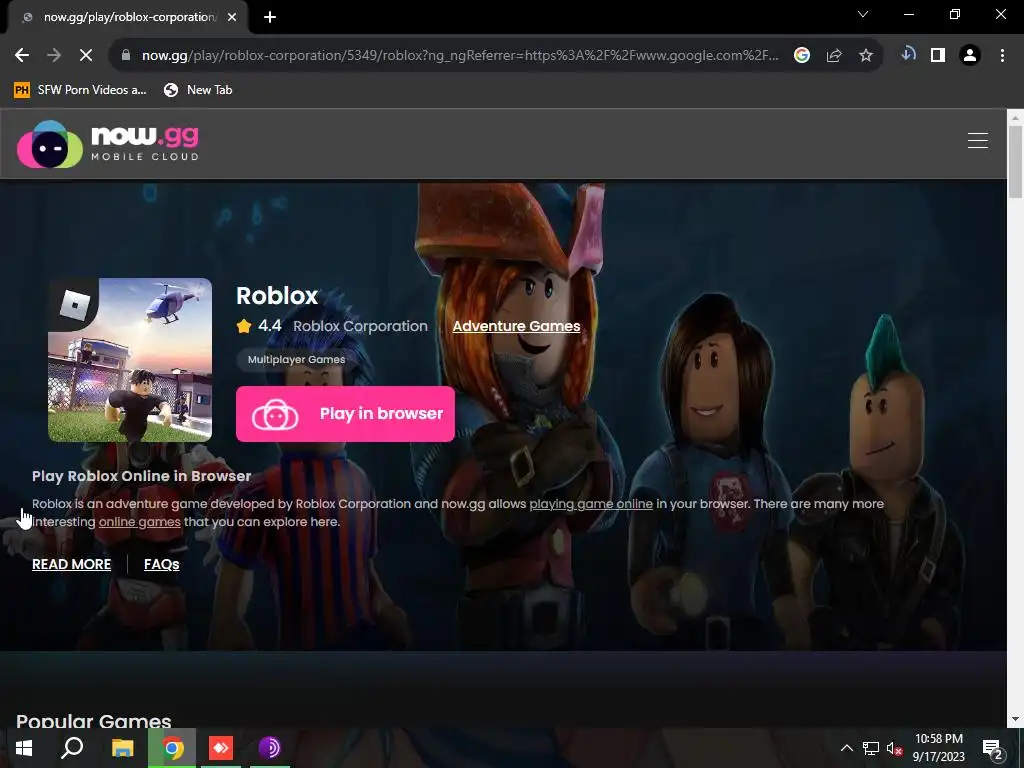The image size is (1024, 768).
Task: Close the now.gg Roblox tab
Action: [232, 17]
